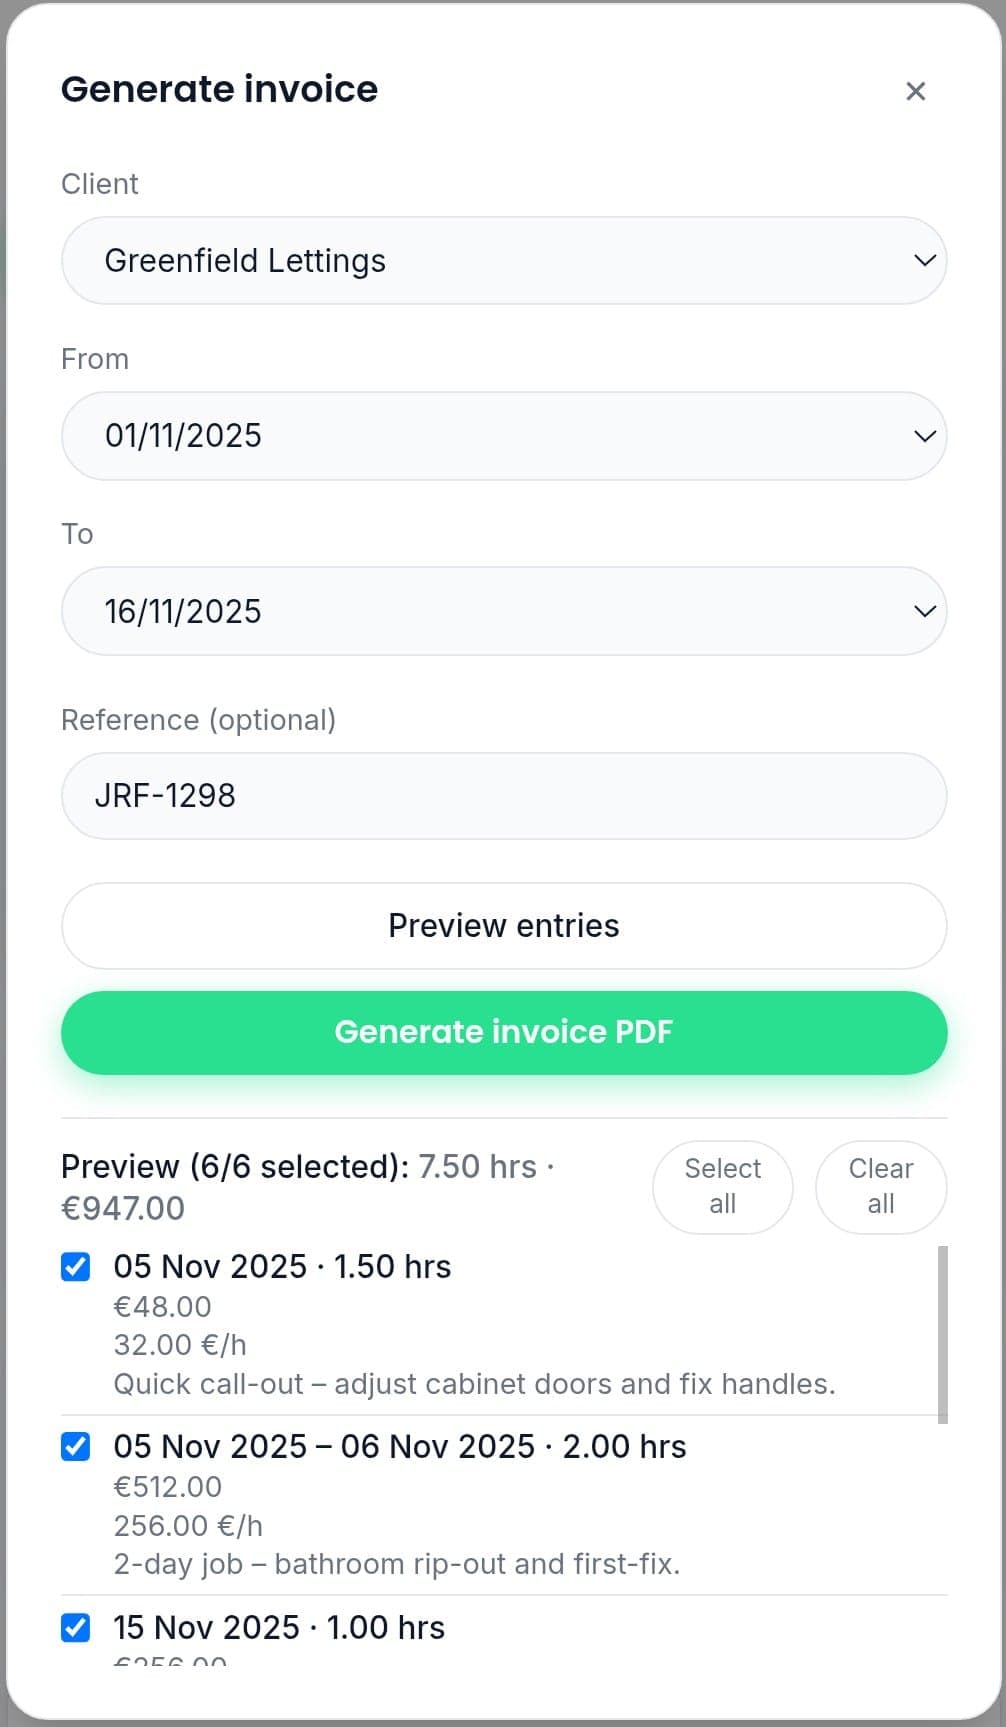Close the Generate invoice dialog
The height and width of the screenshot is (1727, 1006).
click(x=915, y=91)
